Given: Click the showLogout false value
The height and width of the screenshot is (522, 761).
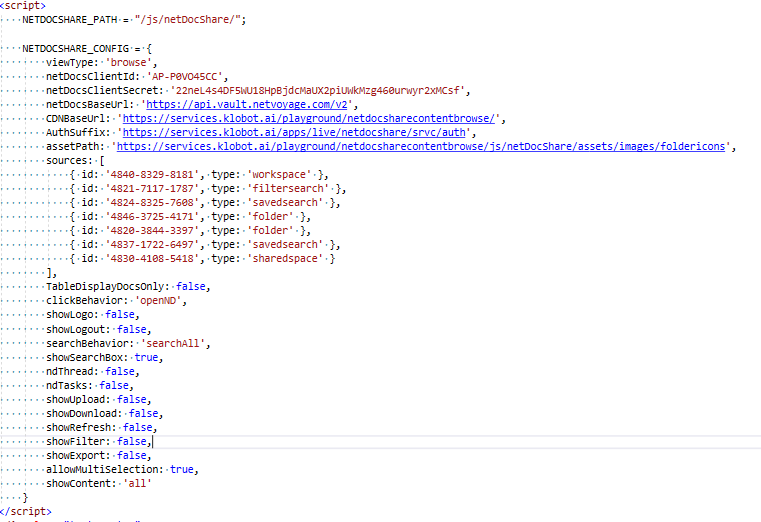Looking at the screenshot, I should (x=132, y=329).
